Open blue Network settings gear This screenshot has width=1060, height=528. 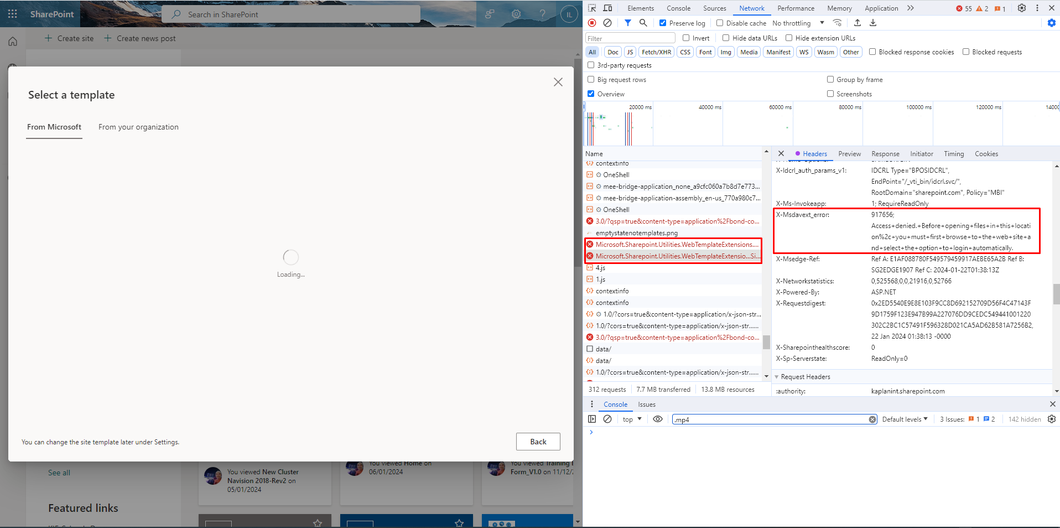(1051, 23)
